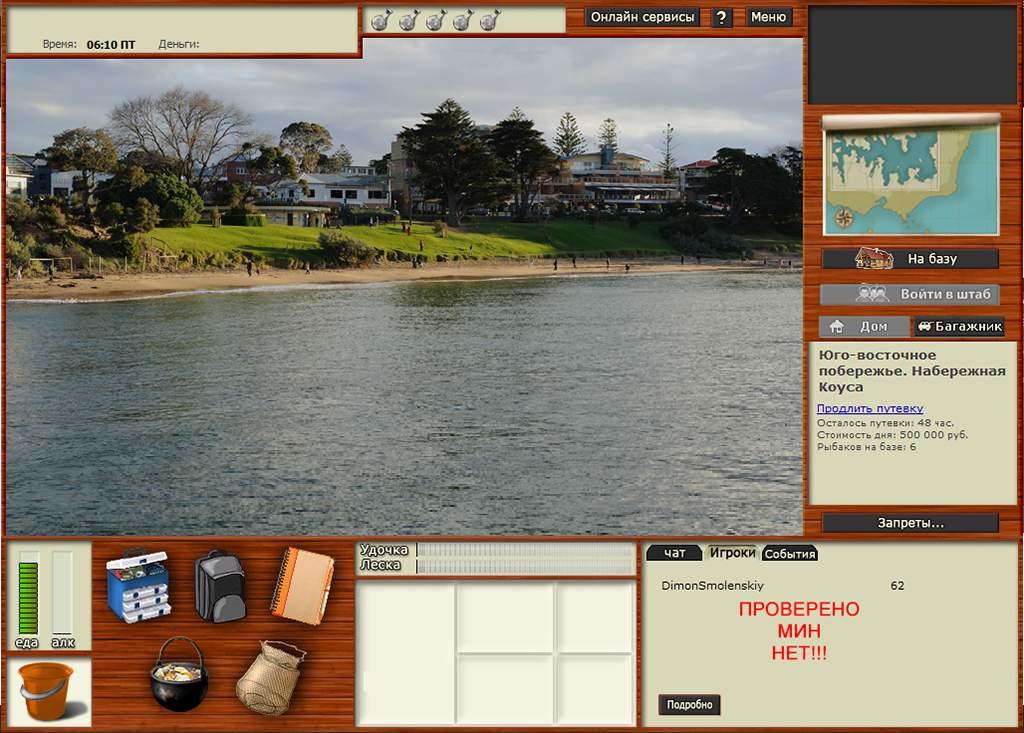Open the burlap sack
Viewport: 1024px width, 733px height.
coord(270,677)
